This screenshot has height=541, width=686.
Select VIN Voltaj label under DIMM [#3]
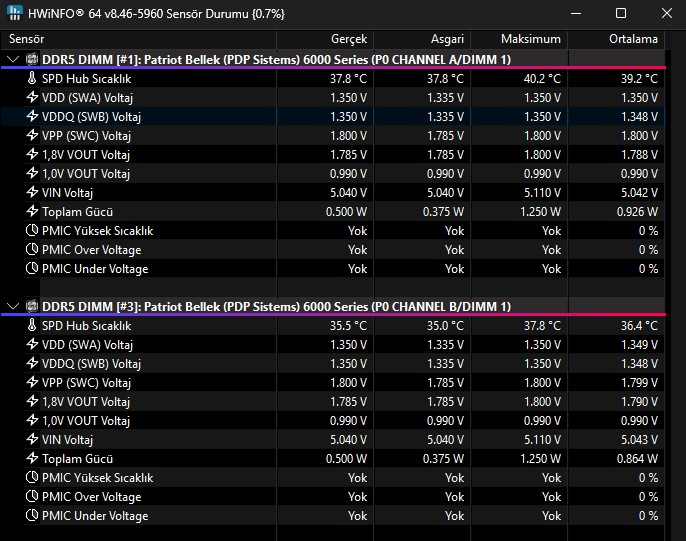click(67, 440)
